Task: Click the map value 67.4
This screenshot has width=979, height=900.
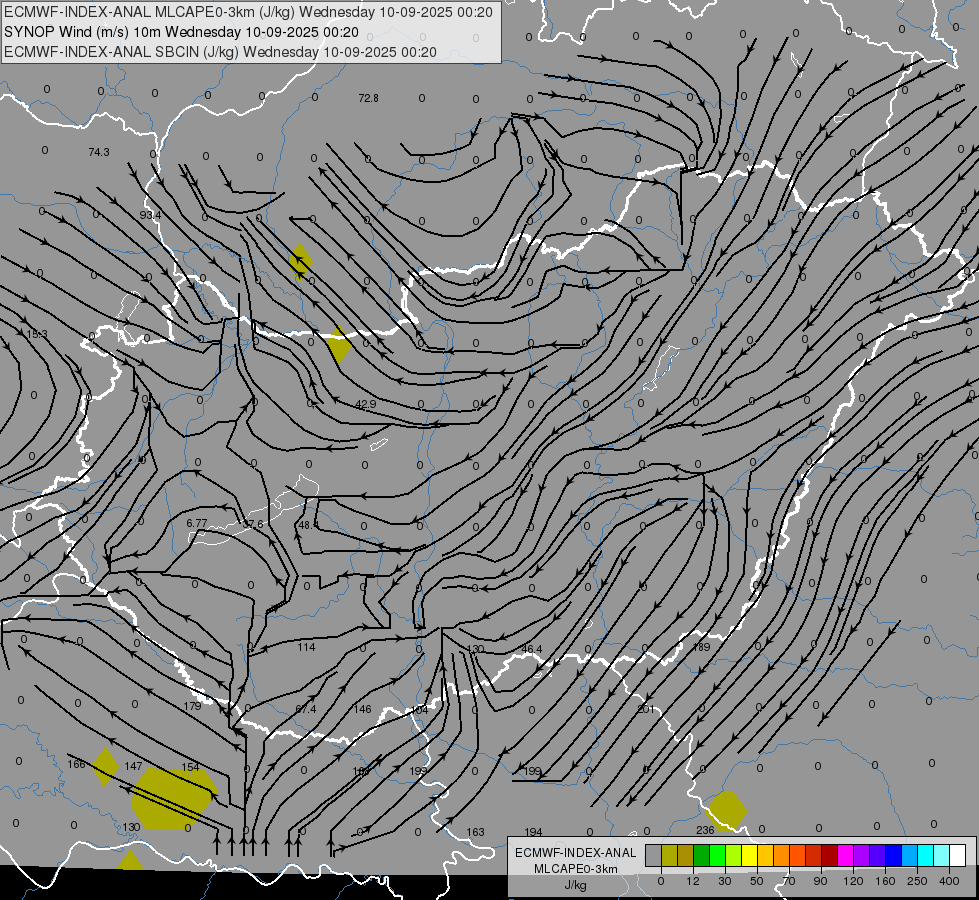Action: point(306,710)
